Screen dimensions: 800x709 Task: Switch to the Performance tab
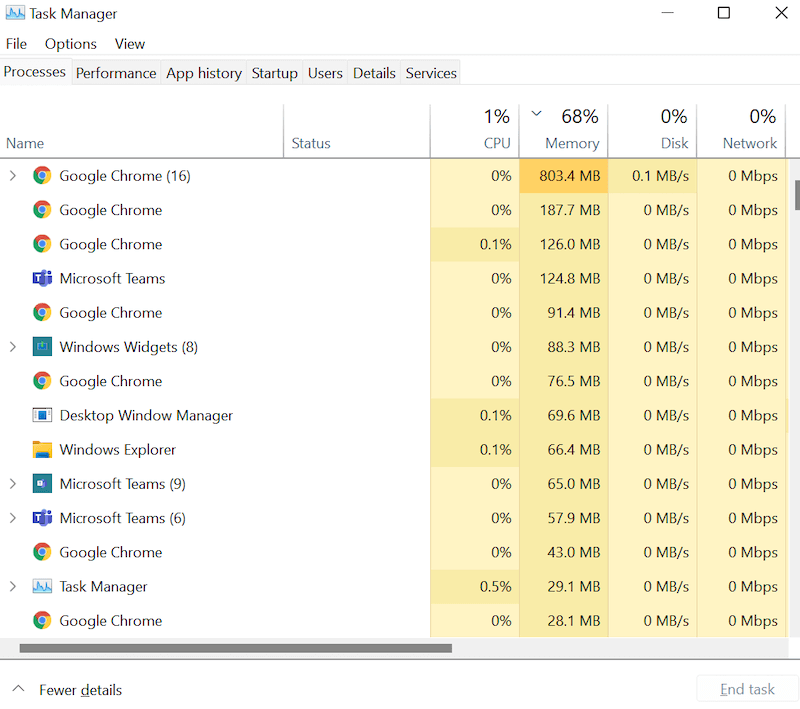[x=116, y=73]
